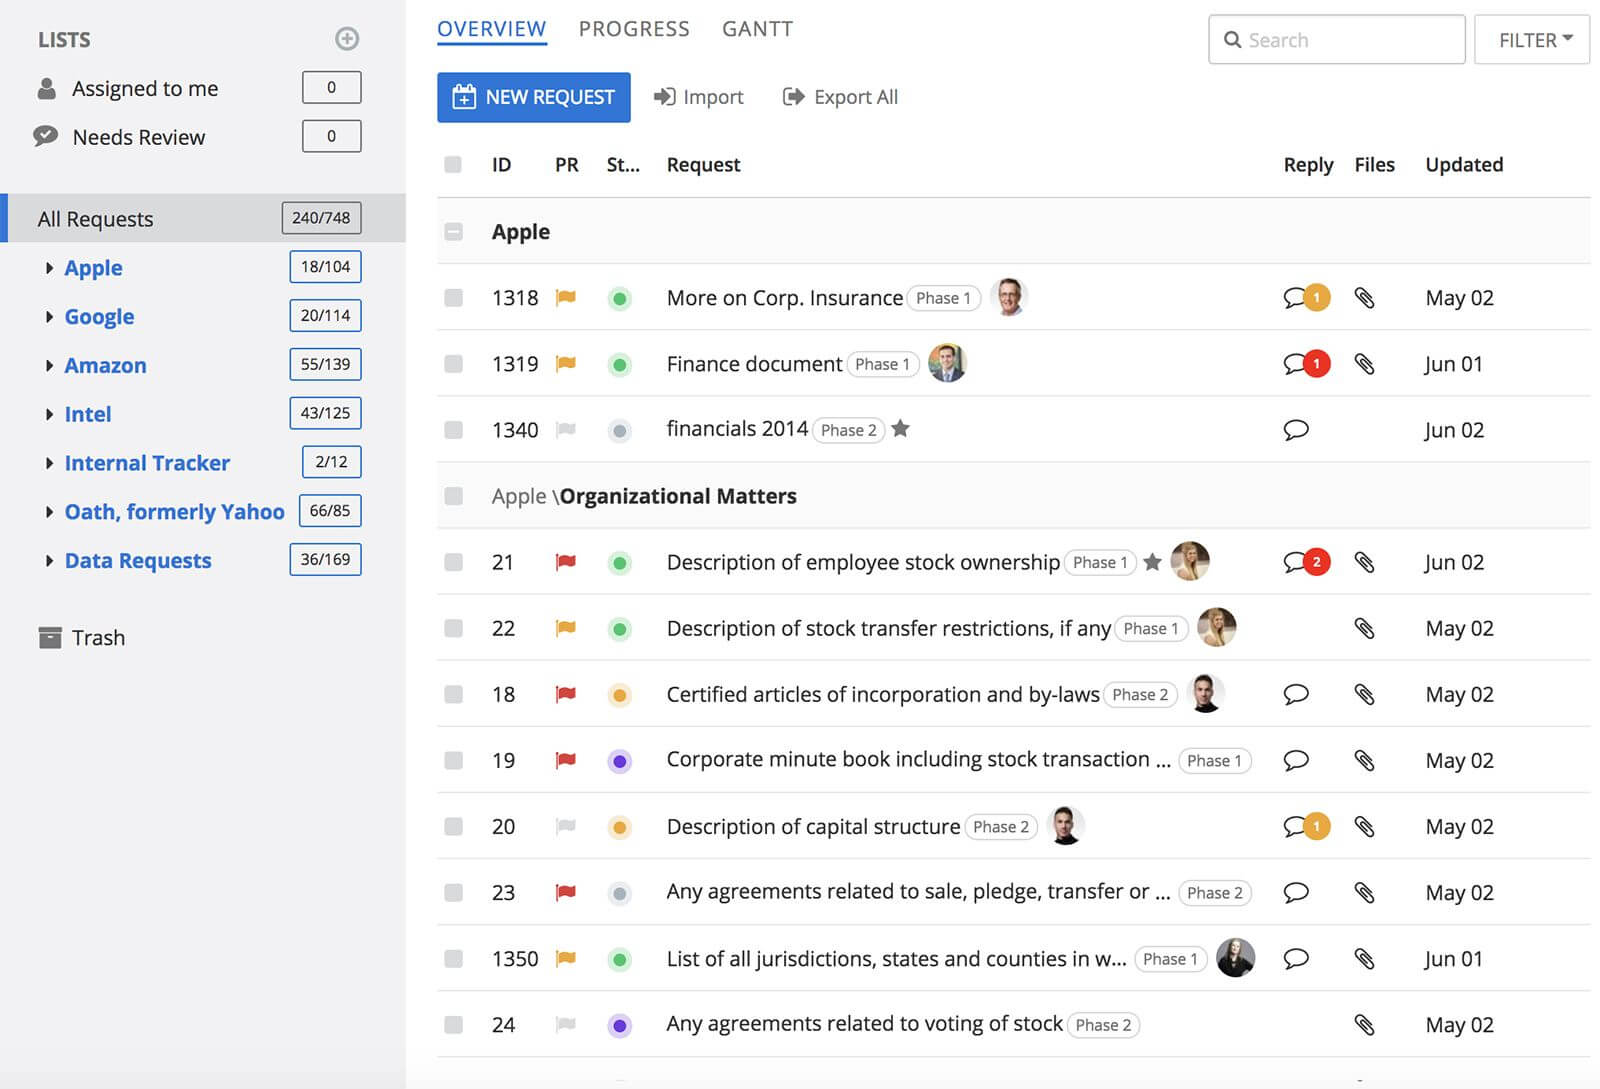1600x1089 pixels.
Task: Check the box for request 1318
Action: click(x=453, y=298)
